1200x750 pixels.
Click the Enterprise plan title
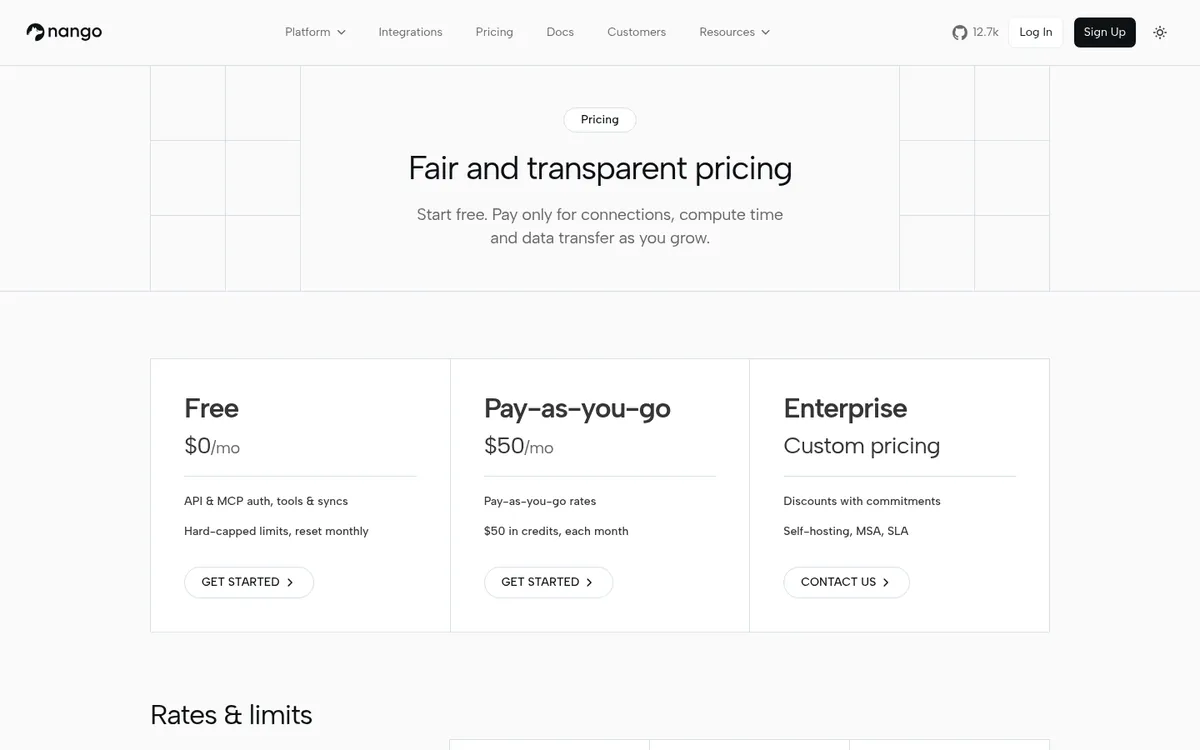coord(845,408)
